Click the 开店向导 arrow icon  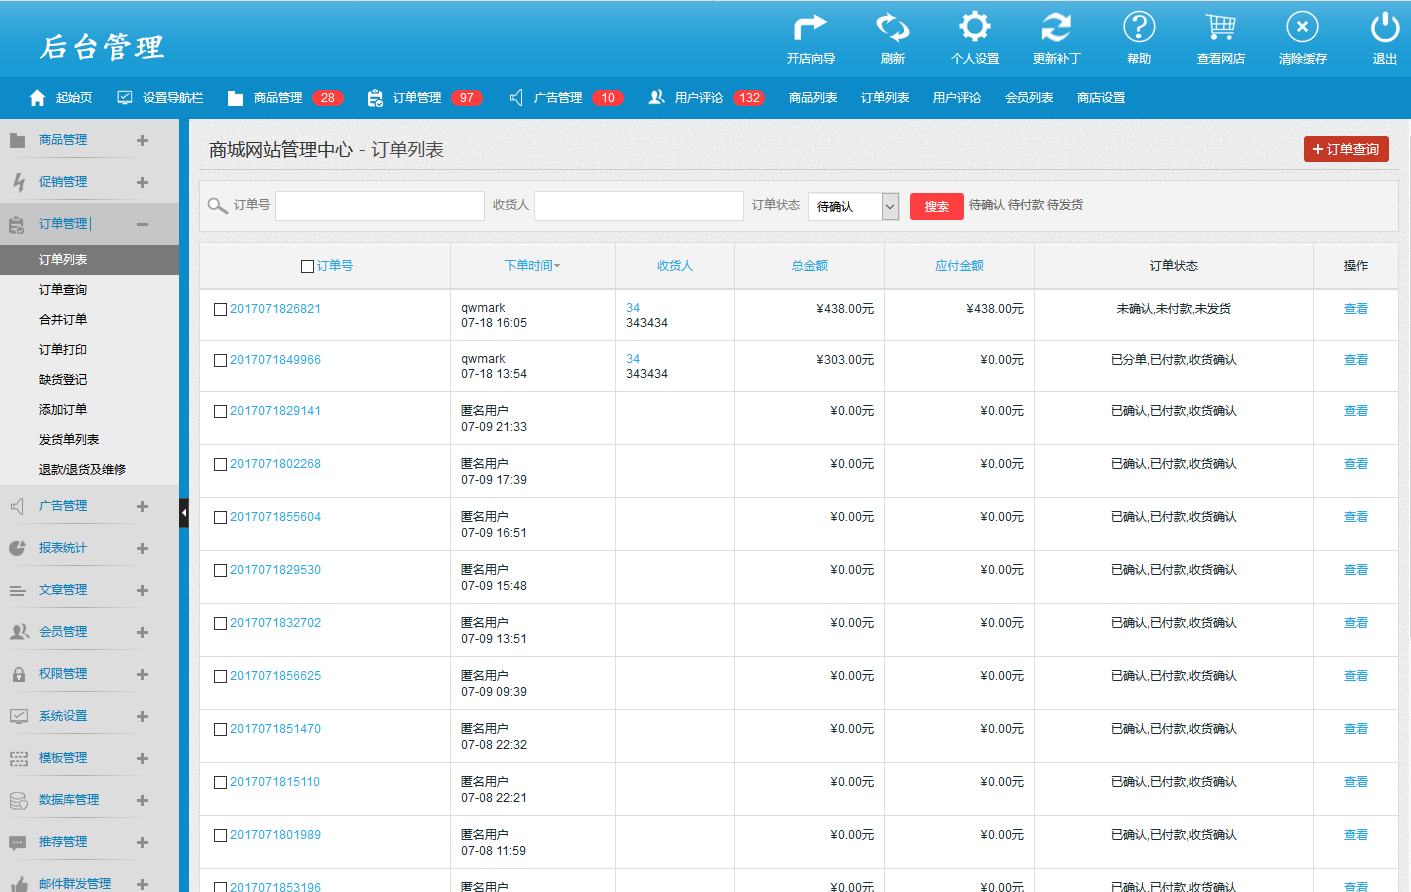[x=810, y=27]
